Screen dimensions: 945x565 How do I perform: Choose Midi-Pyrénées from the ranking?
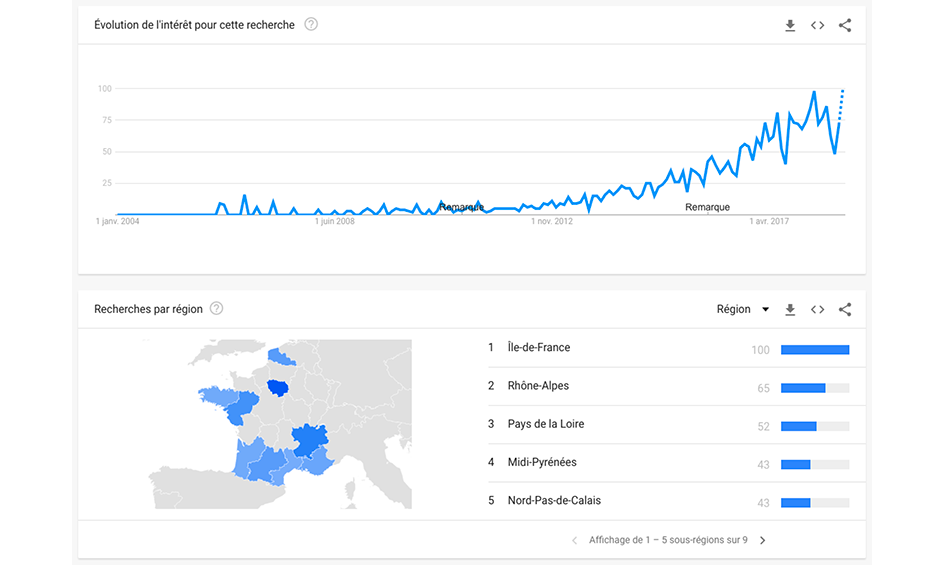coord(542,462)
